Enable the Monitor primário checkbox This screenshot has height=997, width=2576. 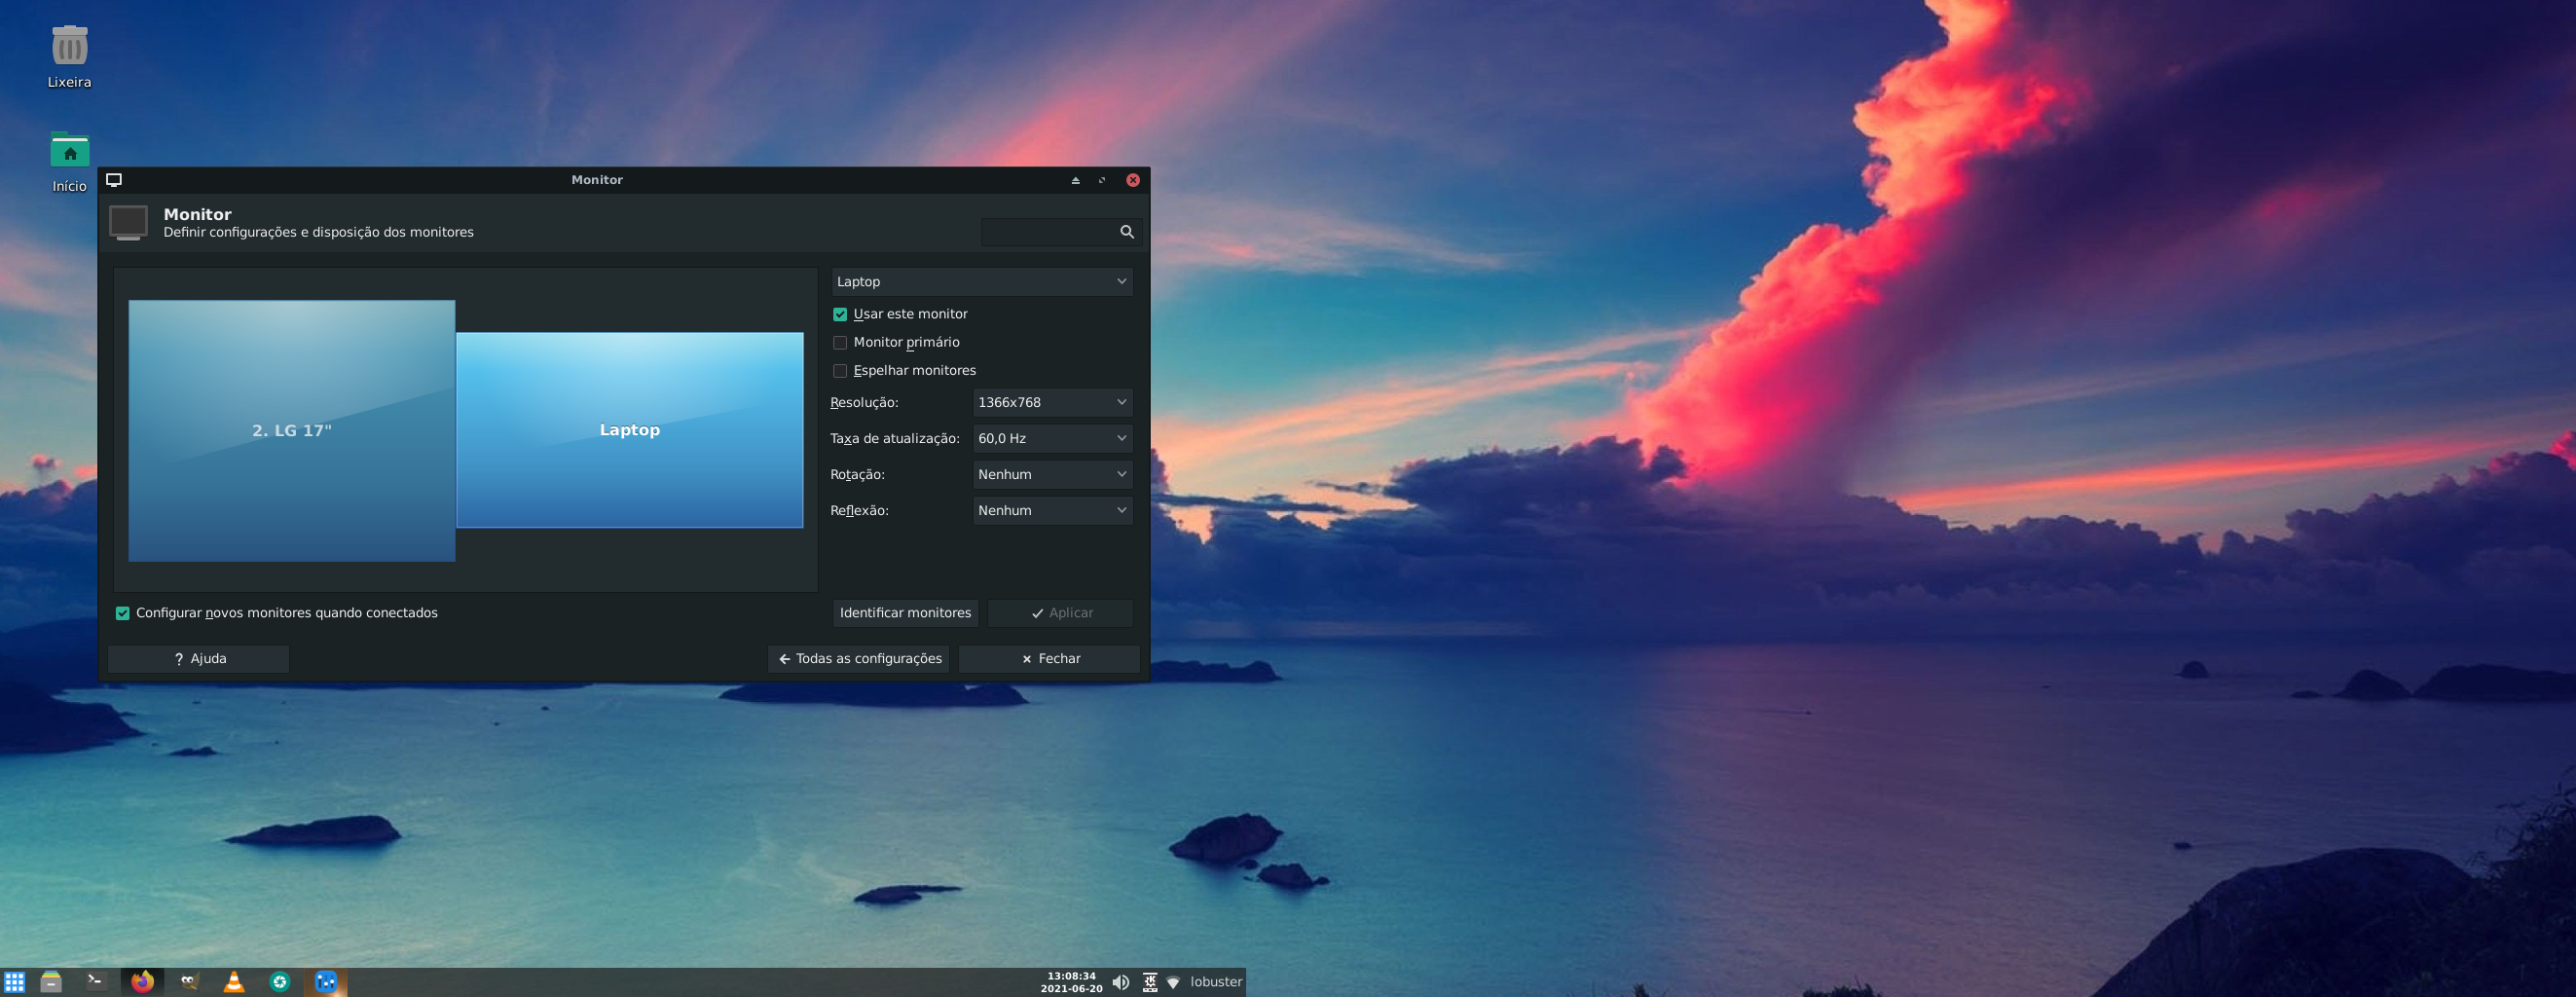click(x=841, y=342)
